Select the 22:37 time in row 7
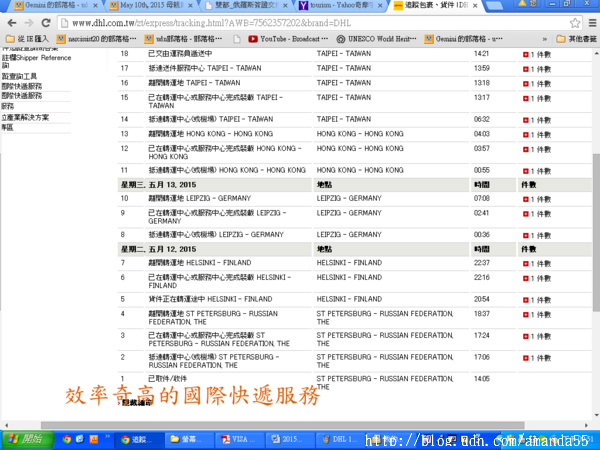 pos(481,263)
